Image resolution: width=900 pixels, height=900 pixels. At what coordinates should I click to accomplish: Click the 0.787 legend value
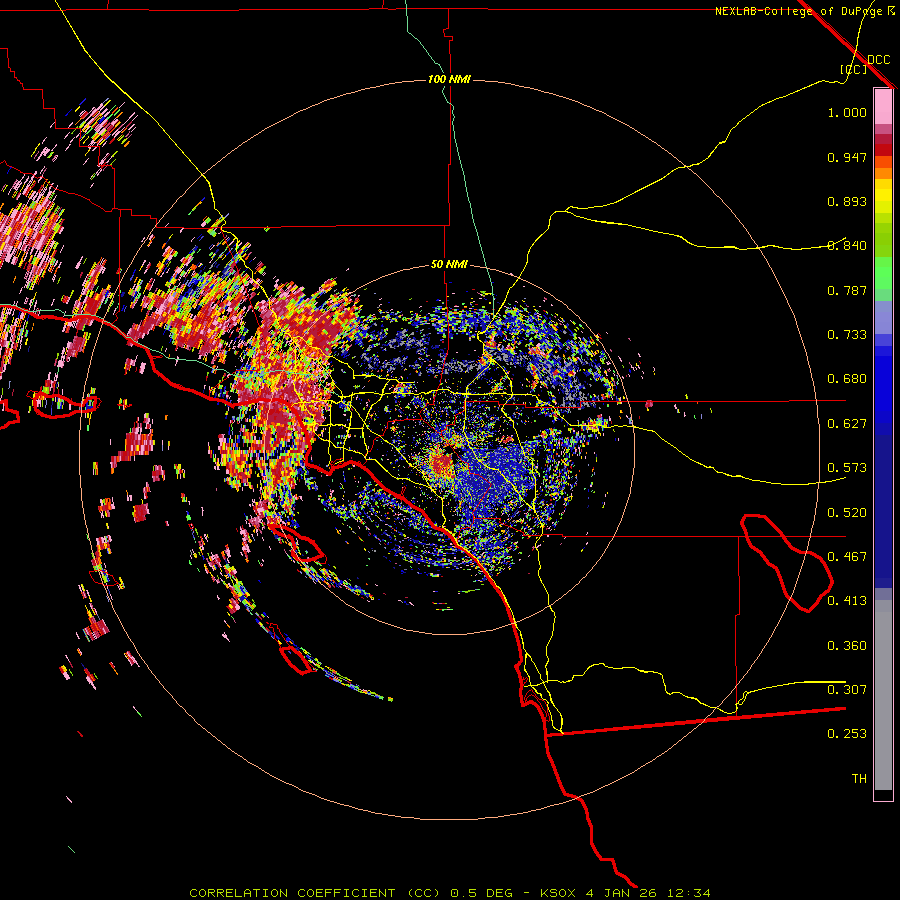(x=847, y=290)
